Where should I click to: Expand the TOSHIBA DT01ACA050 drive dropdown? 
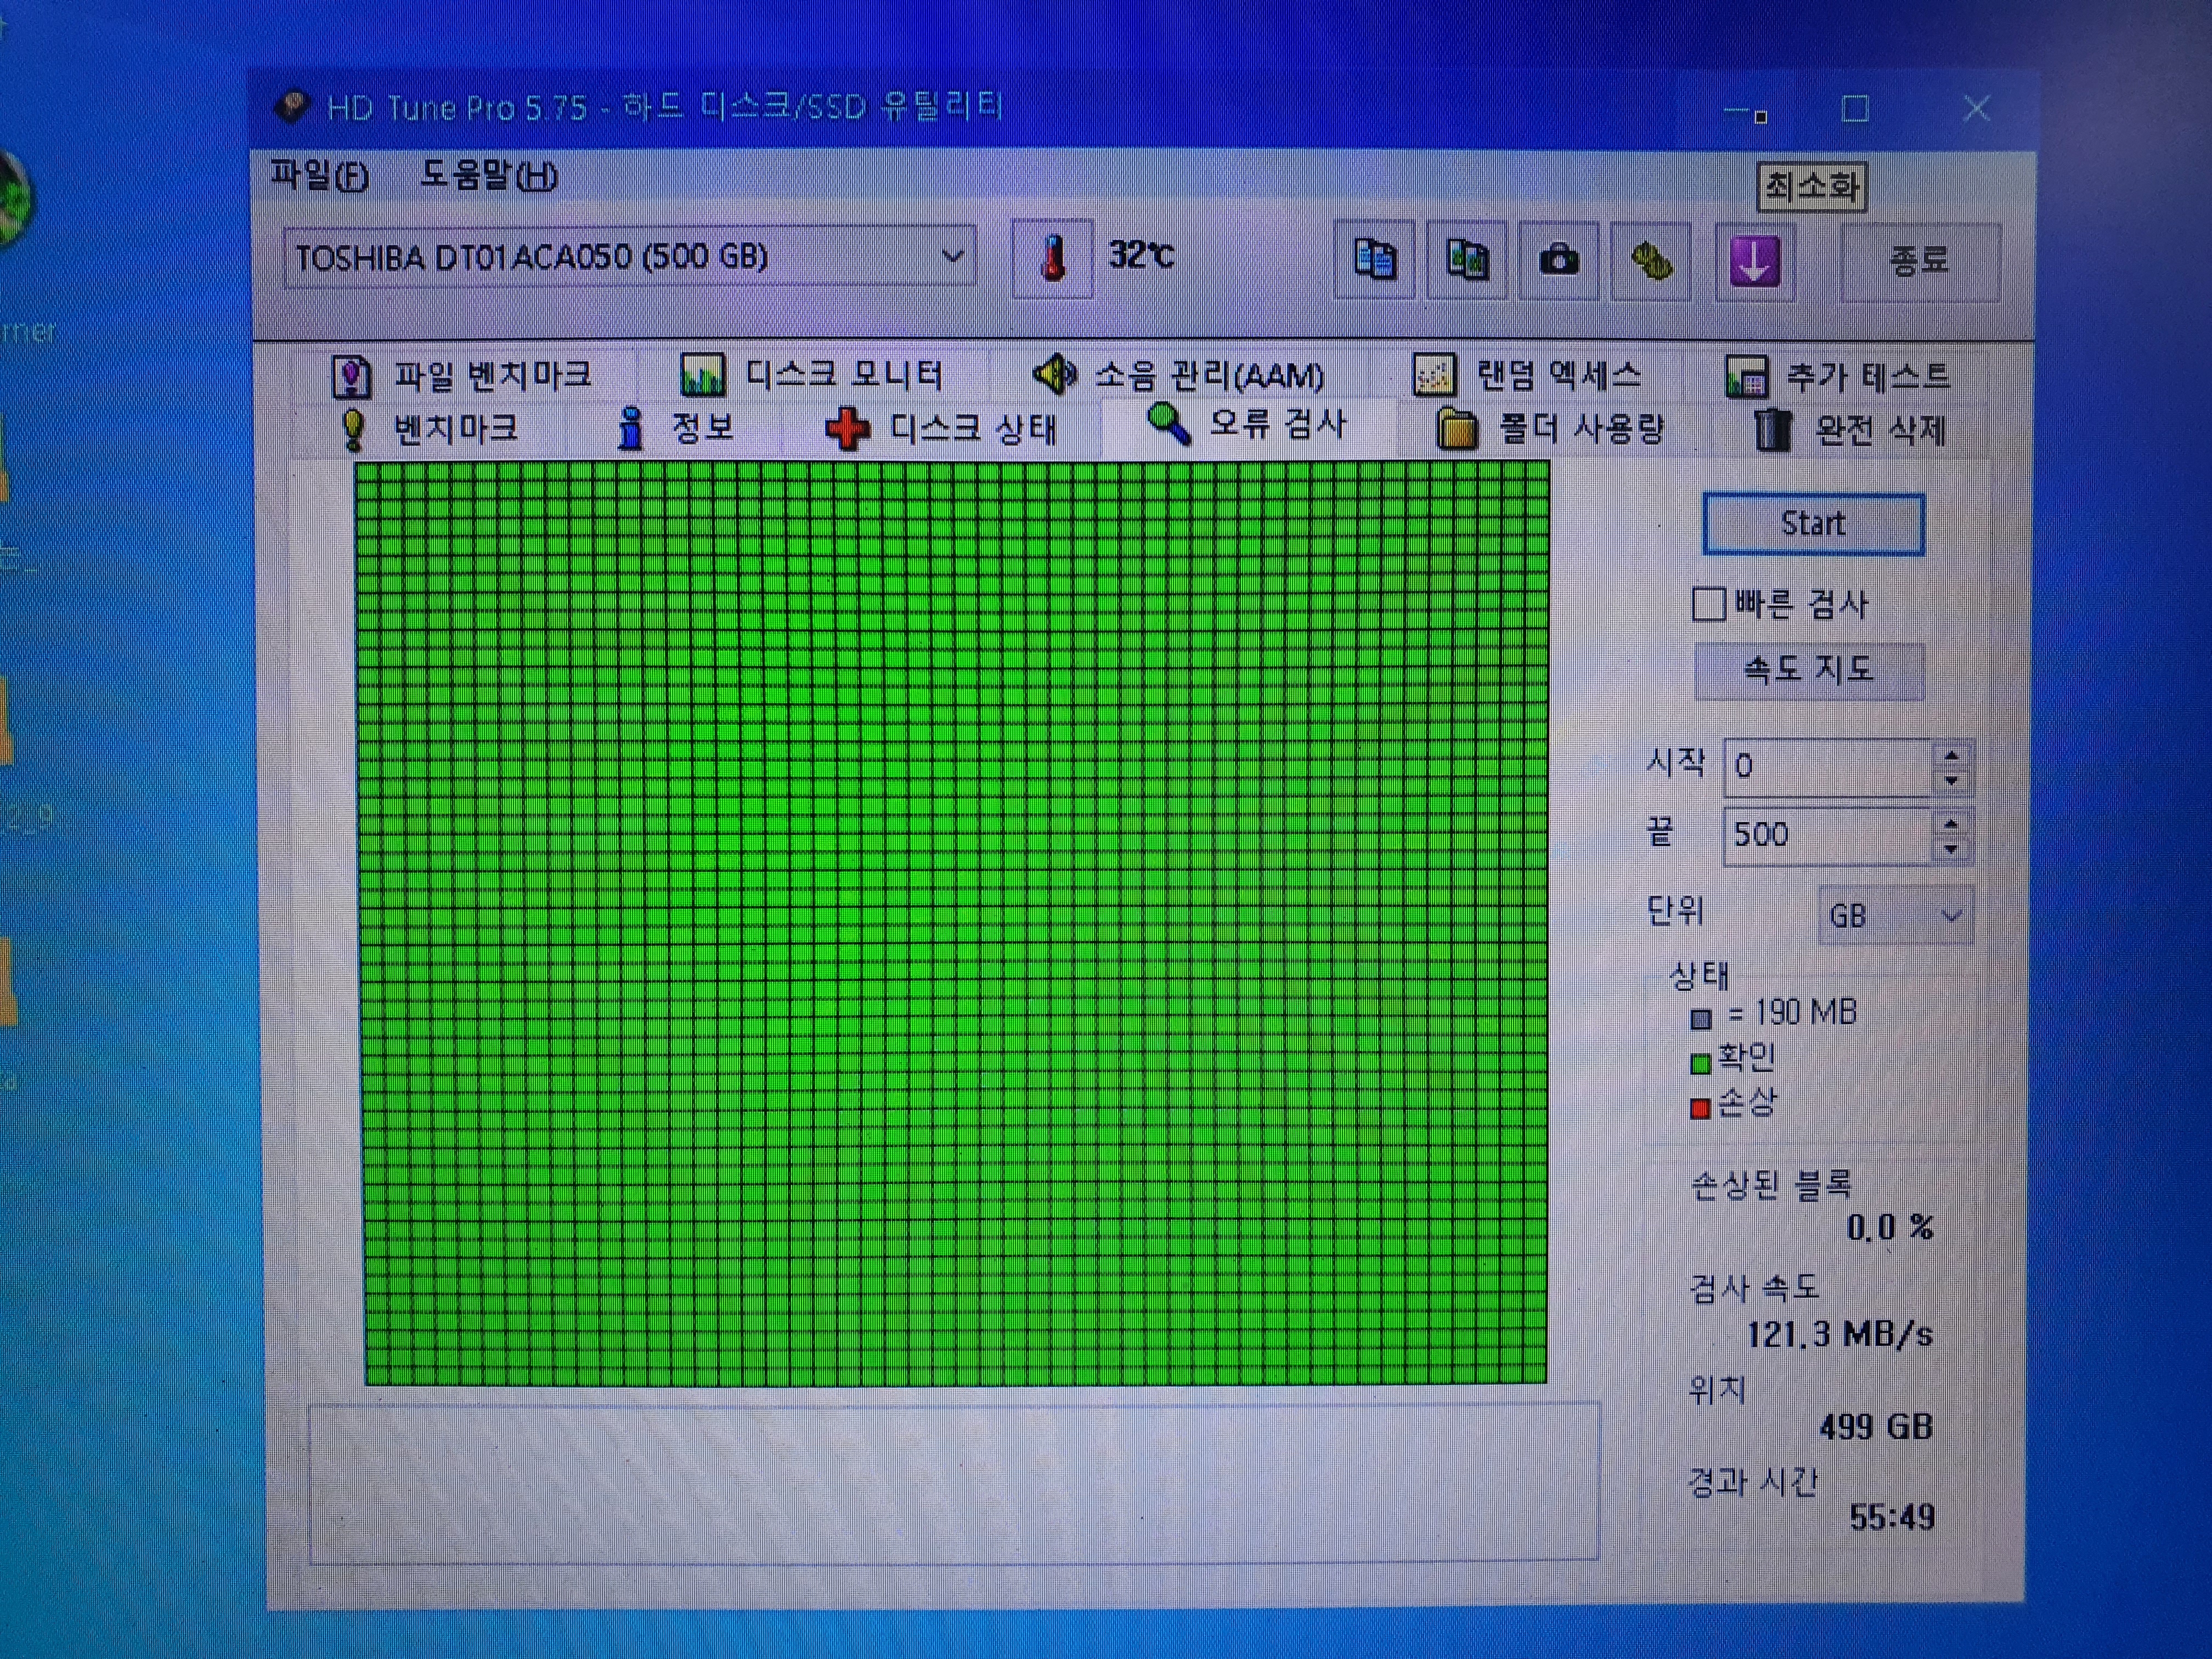click(x=952, y=257)
